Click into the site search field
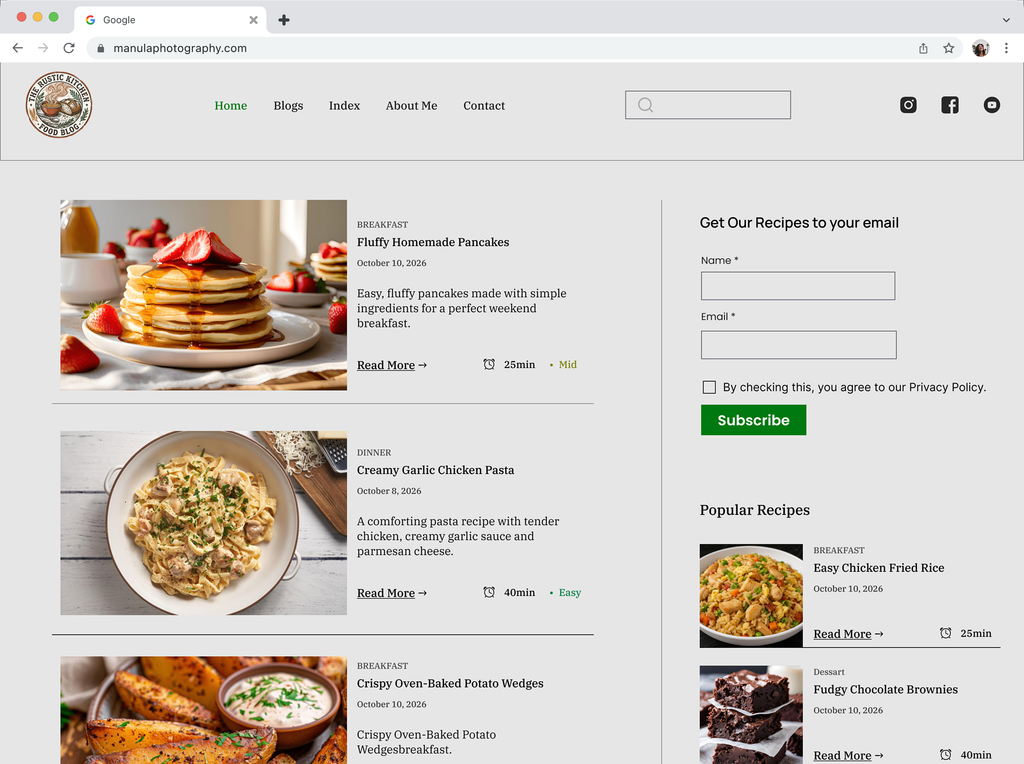The image size is (1024, 764). pyautogui.click(x=708, y=105)
